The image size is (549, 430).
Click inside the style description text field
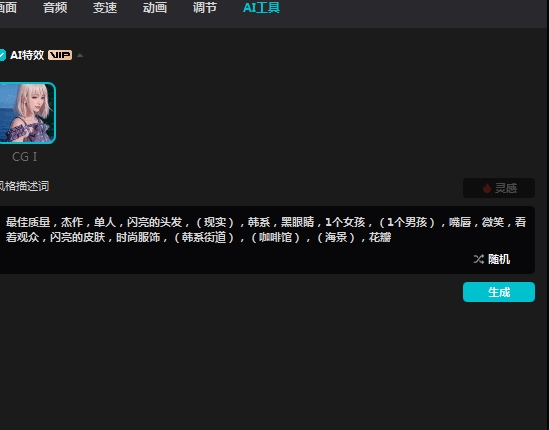(x=267, y=240)
